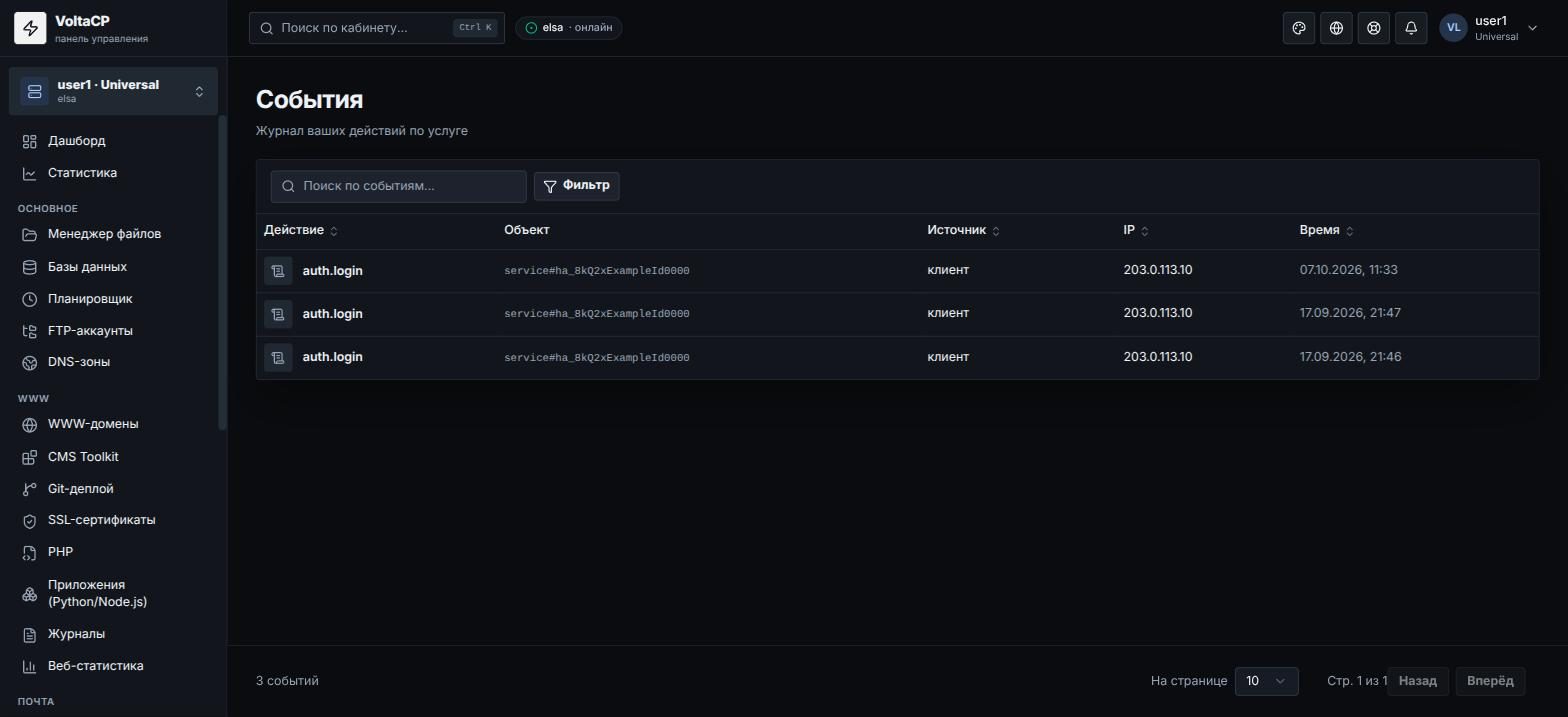
Task: Open Журналы in the sidebar
Action: point(113,634)
